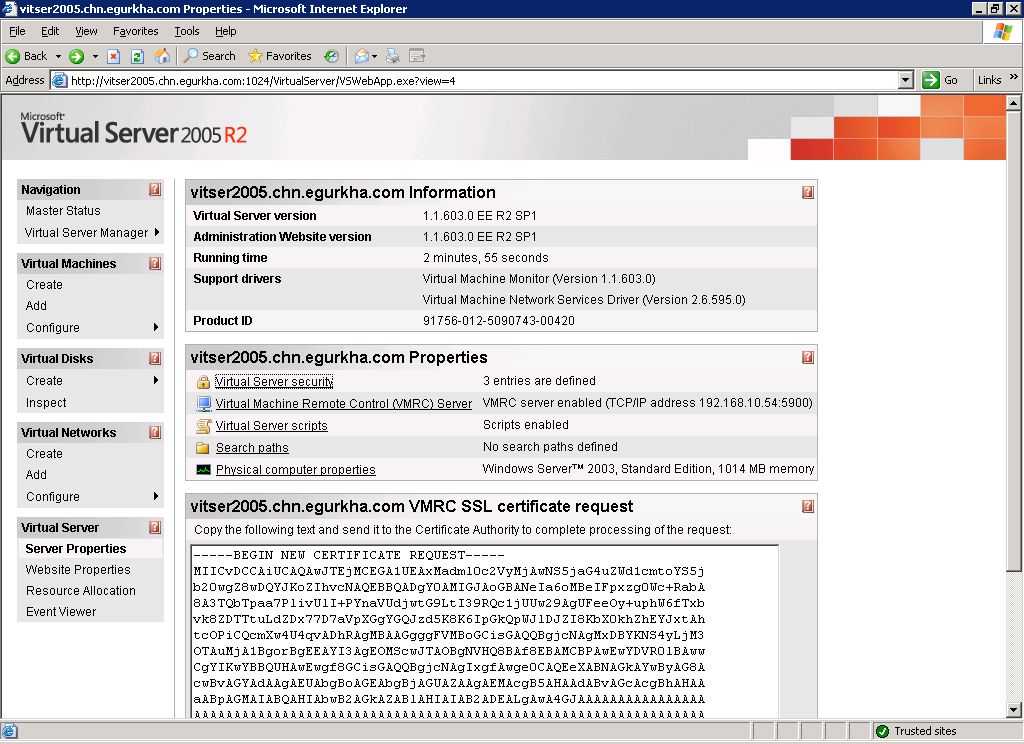
Task: Click the scroll icon beside Virtual Server scripts
Action: click(x=204, y=426)
